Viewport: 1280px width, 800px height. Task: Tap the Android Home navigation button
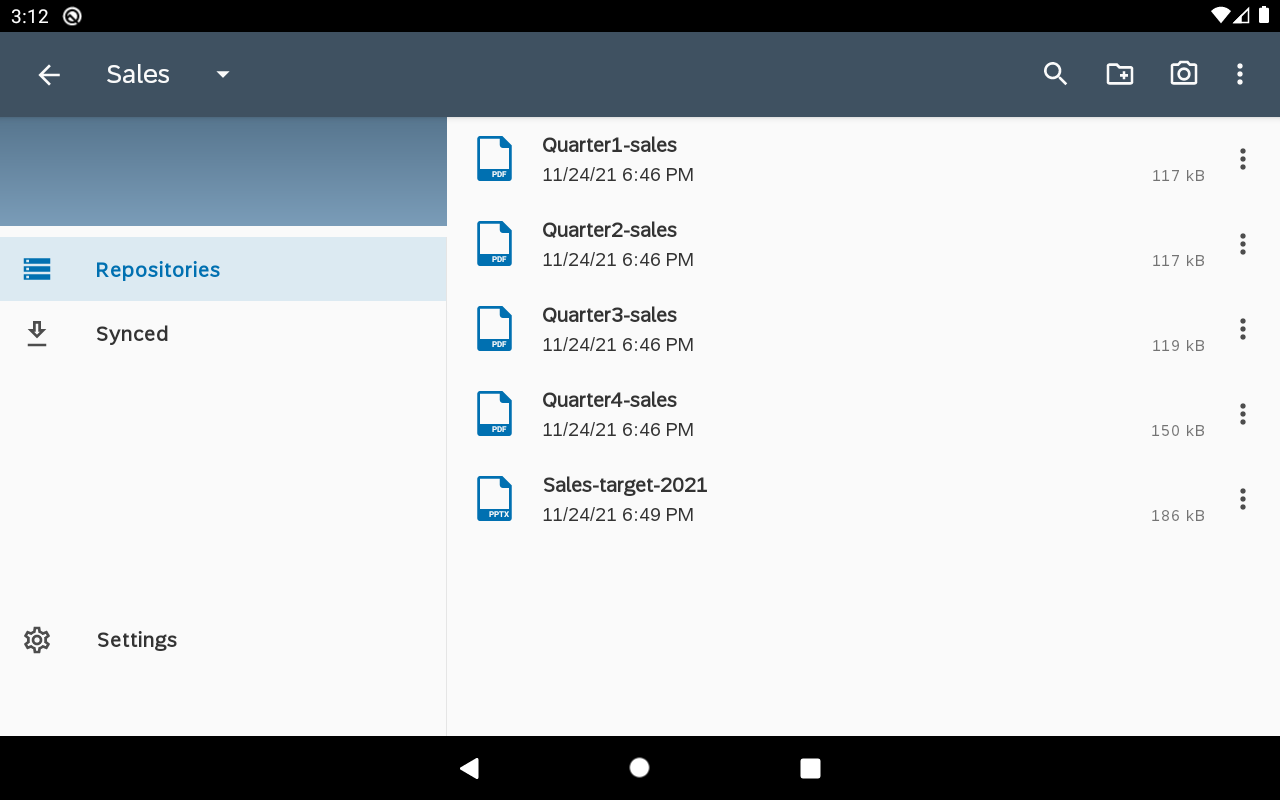click(x=640, y=768)
